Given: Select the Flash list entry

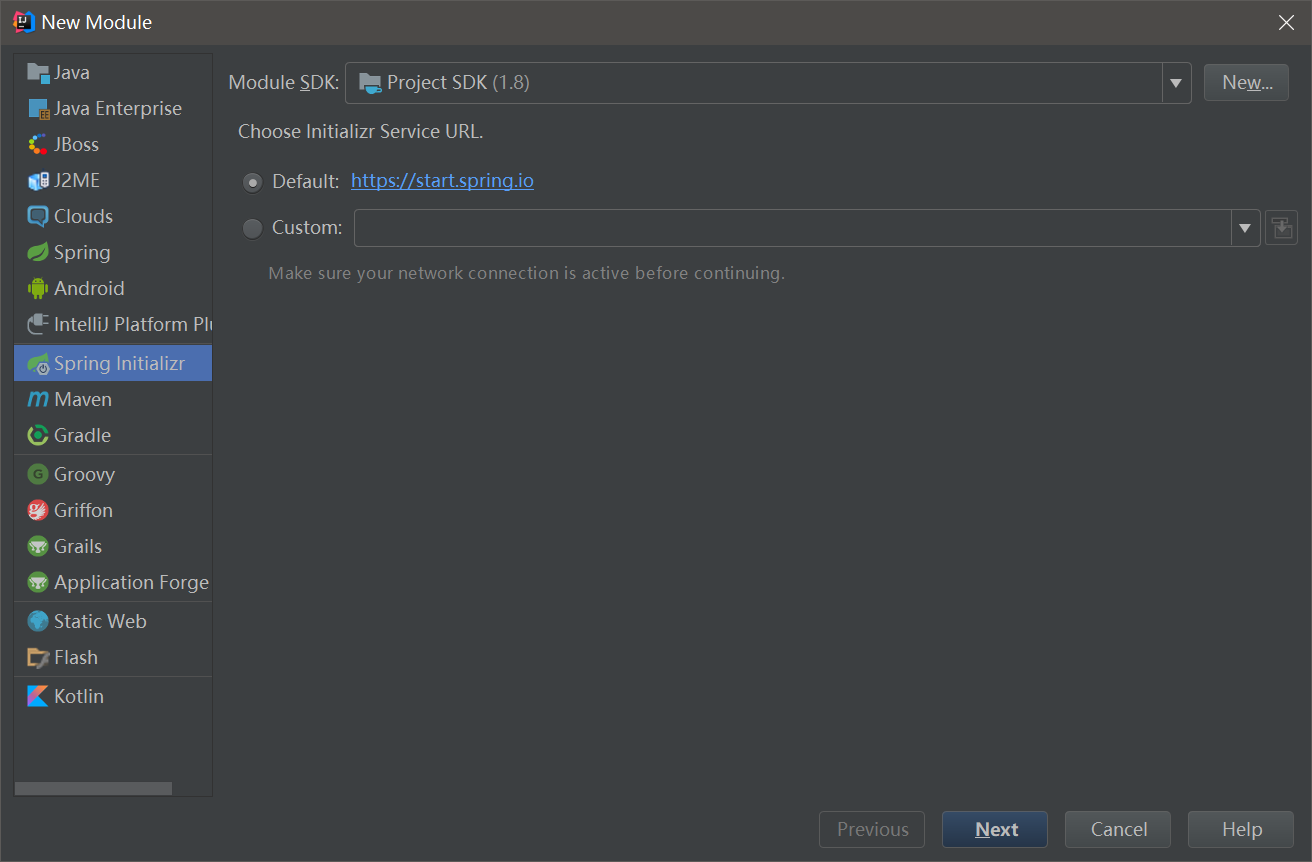Looking at the screenshot, I should point(113,658).
